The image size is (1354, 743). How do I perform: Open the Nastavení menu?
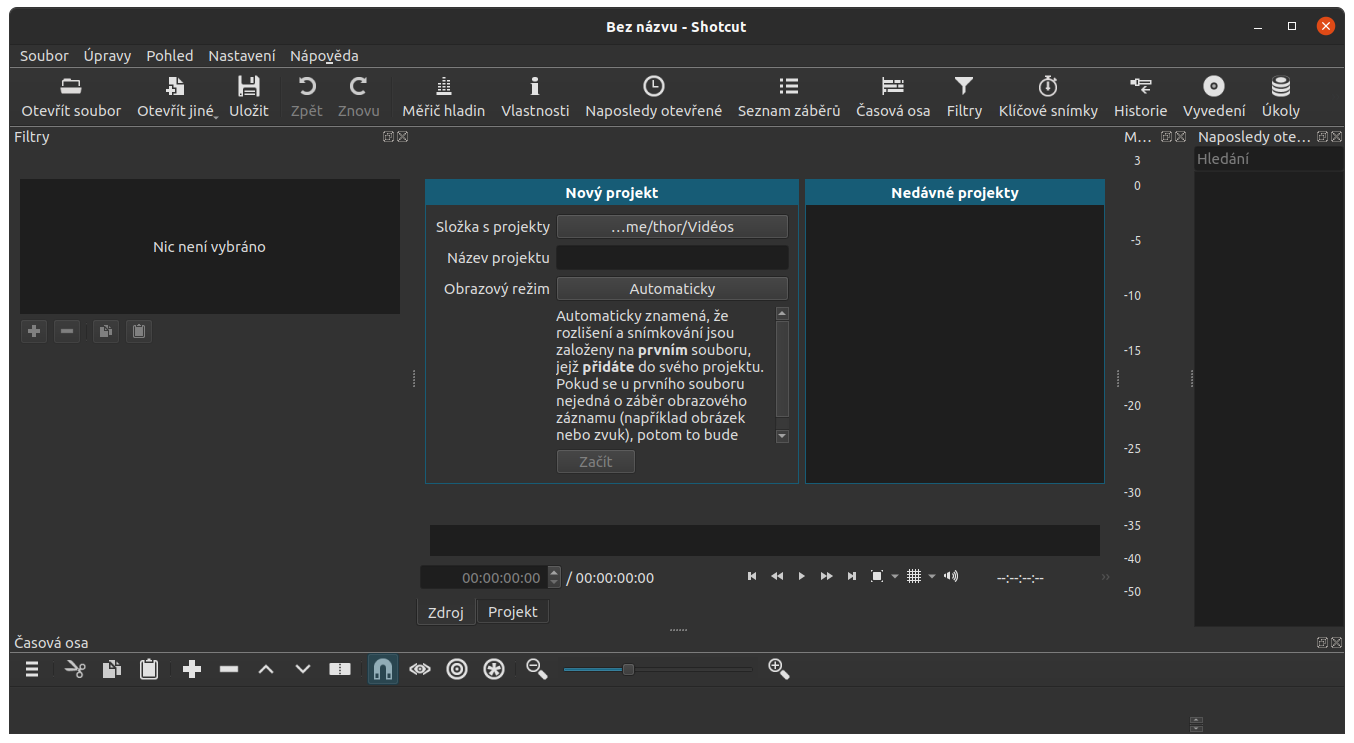[241, 56]
